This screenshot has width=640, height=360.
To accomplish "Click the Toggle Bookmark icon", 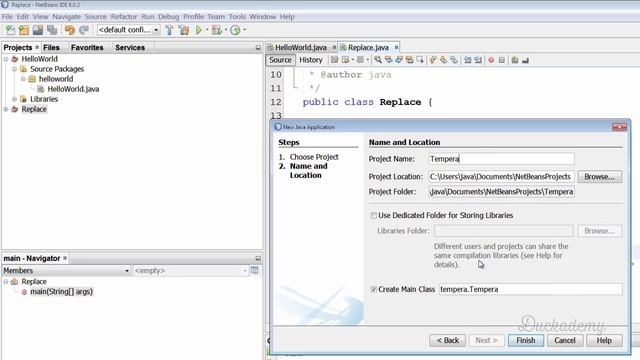I will click(454, 60).
